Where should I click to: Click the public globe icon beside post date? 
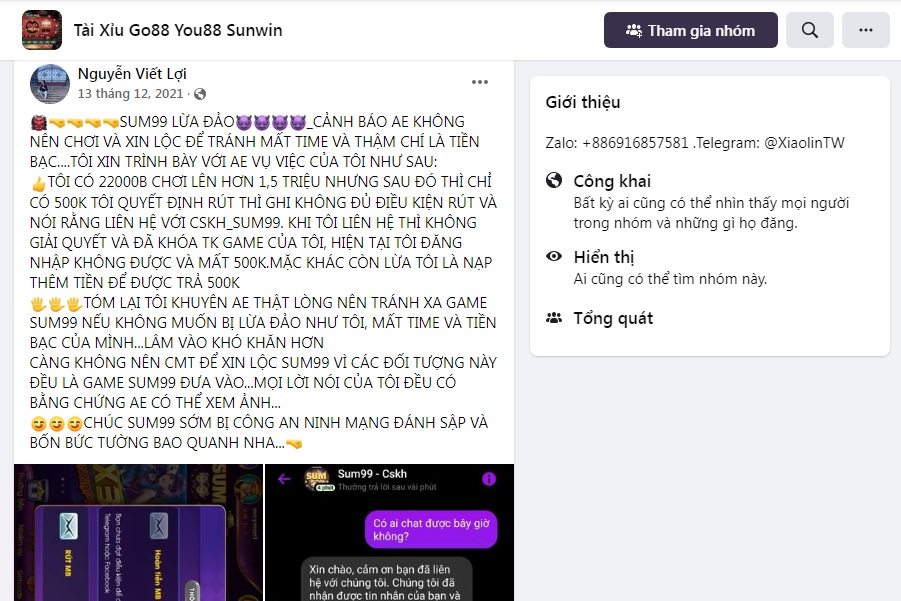pyautogui.click(x=200, y=94)
